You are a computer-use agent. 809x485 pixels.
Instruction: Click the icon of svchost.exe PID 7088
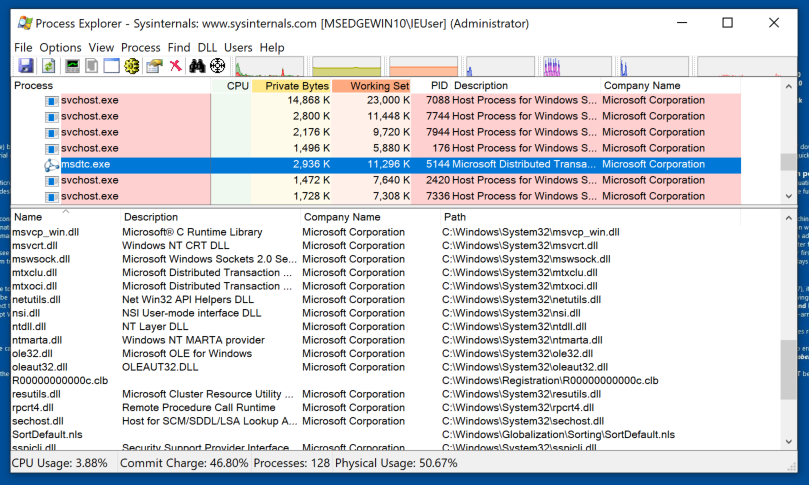click(x=51, y=101)
